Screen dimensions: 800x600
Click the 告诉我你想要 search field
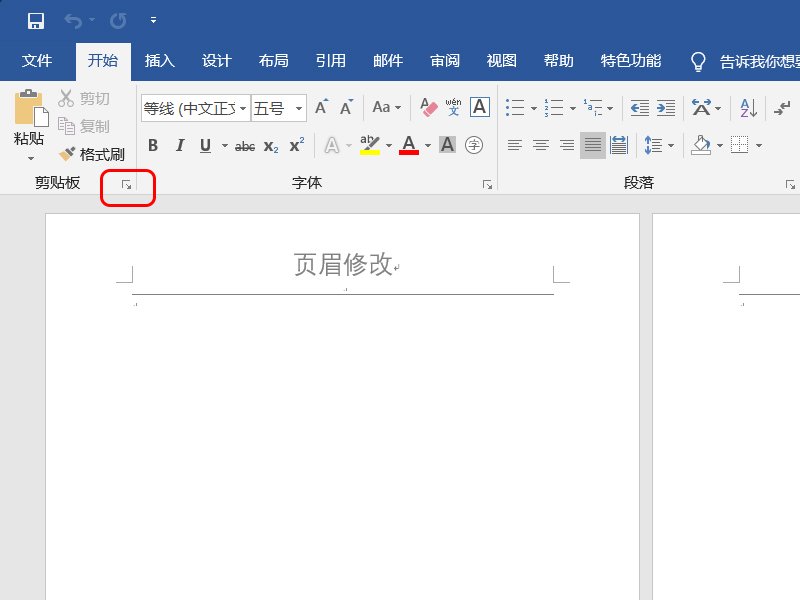[x=755, y=61]
